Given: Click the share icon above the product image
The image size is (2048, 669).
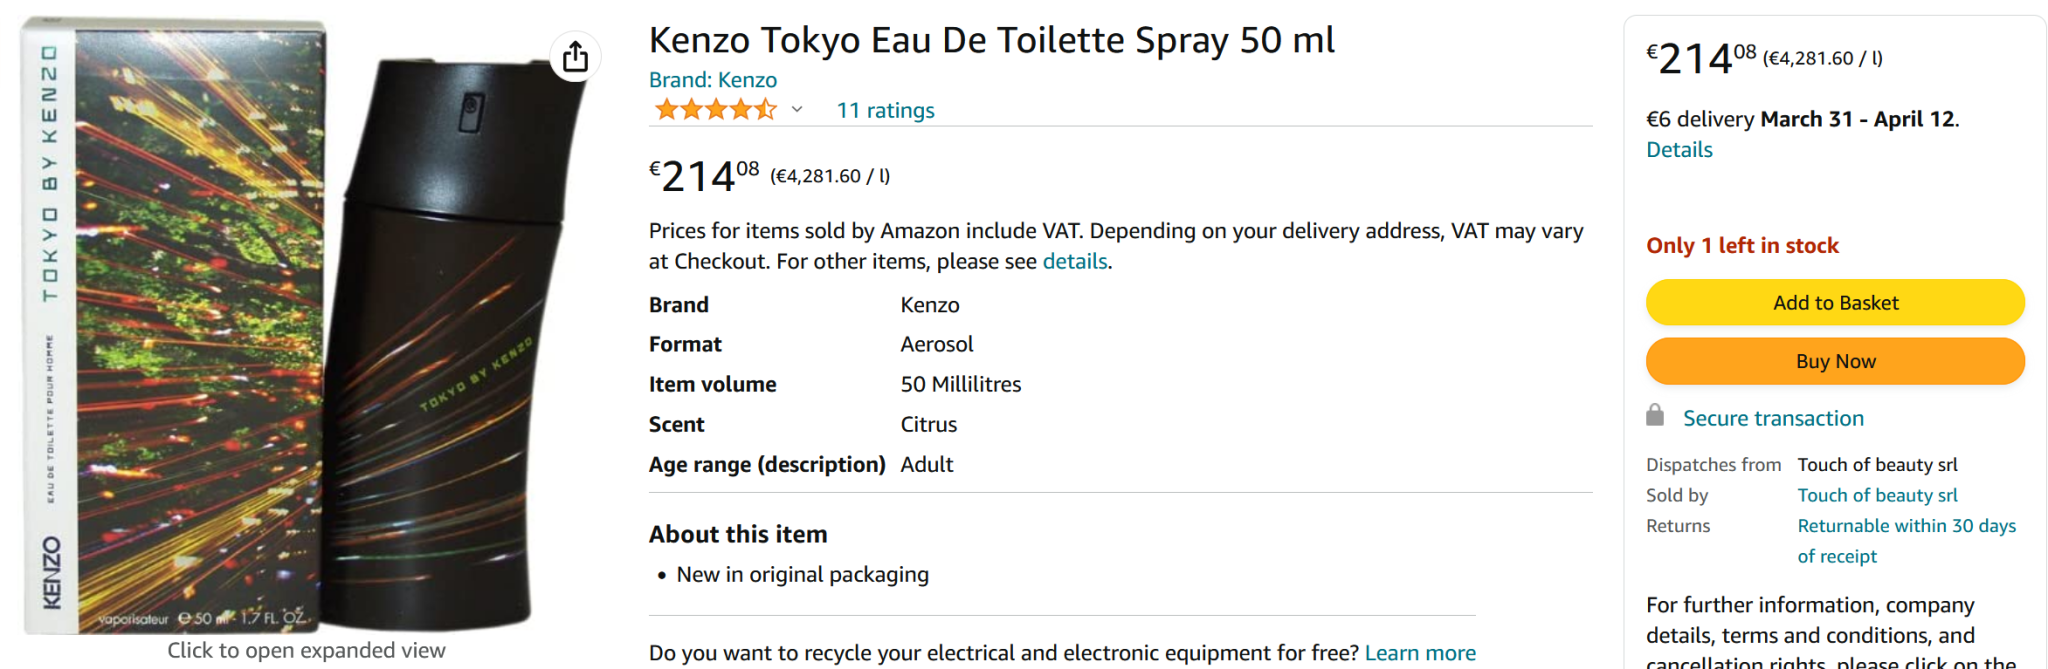Looking at the screenshot, I should [575, 57].
